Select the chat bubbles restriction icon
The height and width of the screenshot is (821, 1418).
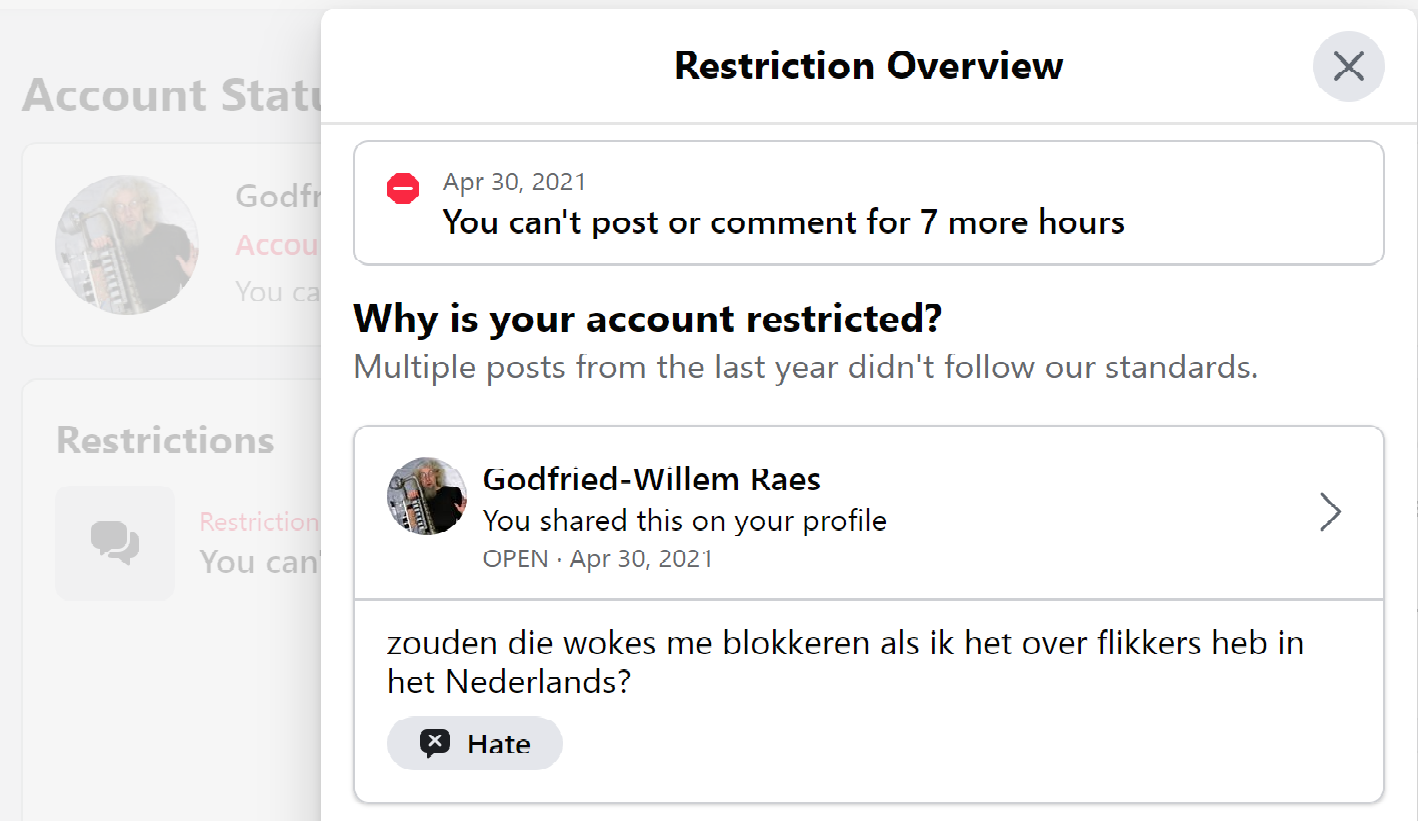point(115,543)
